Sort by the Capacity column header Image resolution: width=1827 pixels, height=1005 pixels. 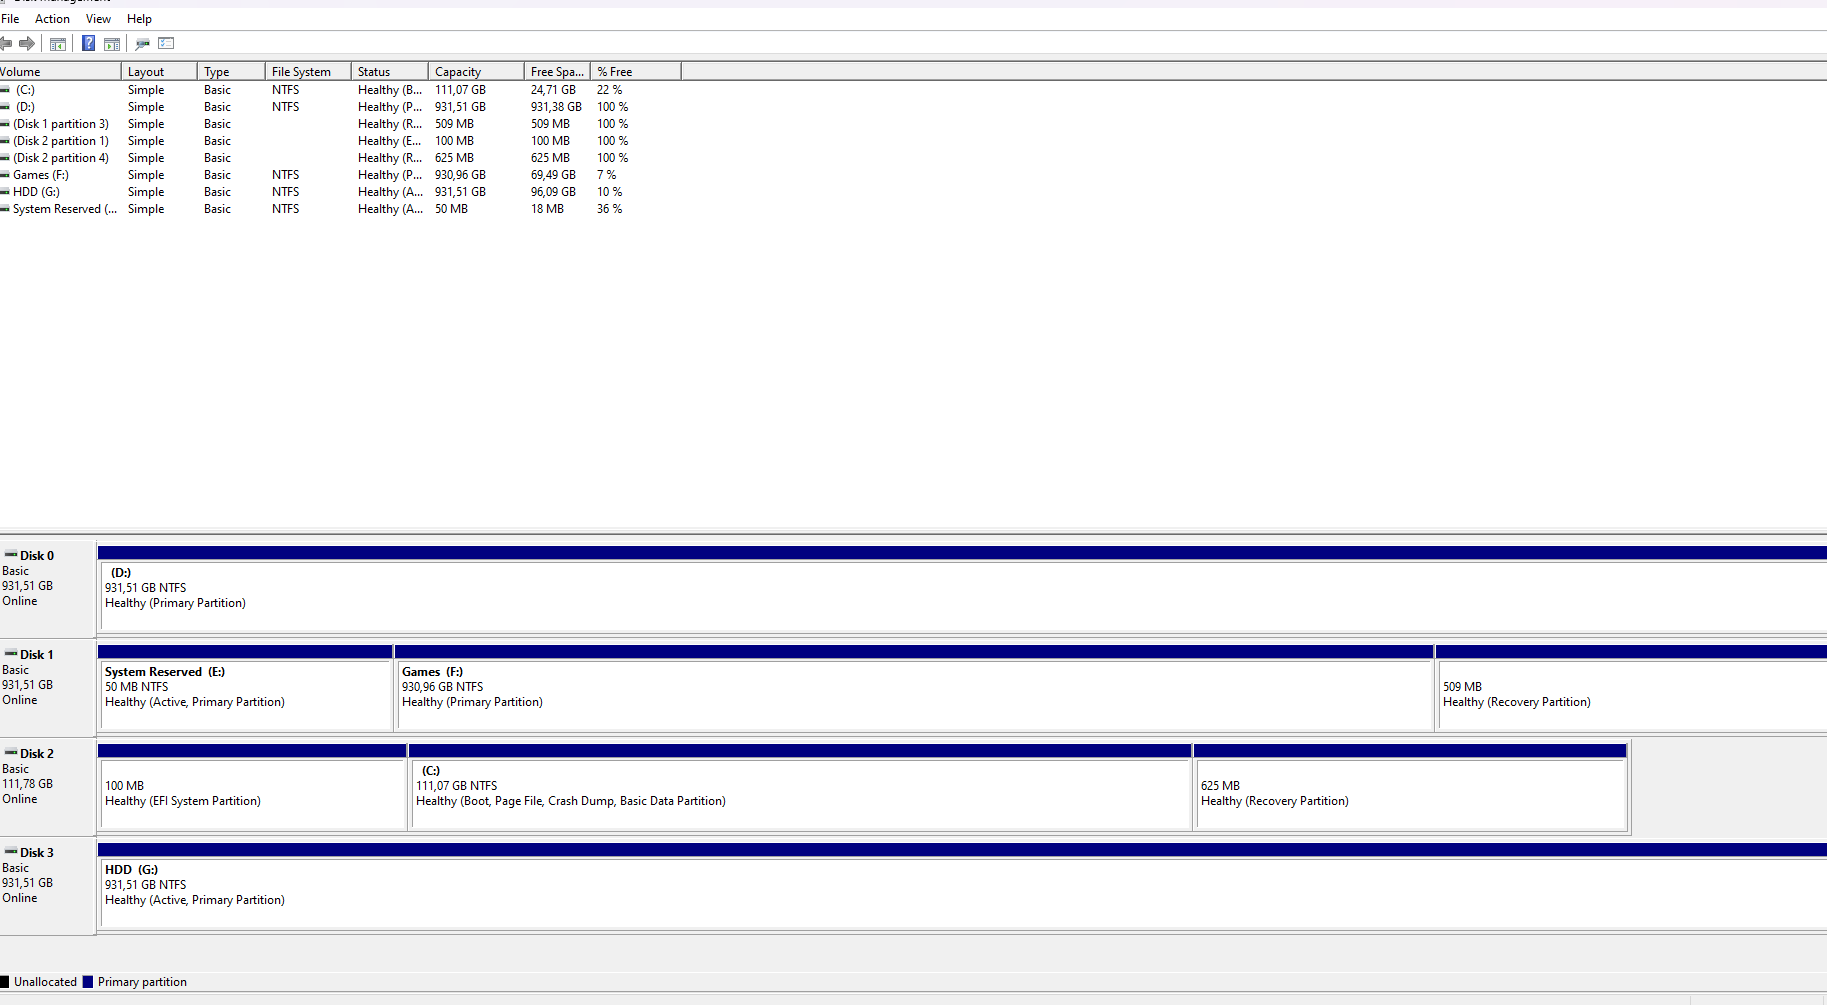tap(476, 72)
